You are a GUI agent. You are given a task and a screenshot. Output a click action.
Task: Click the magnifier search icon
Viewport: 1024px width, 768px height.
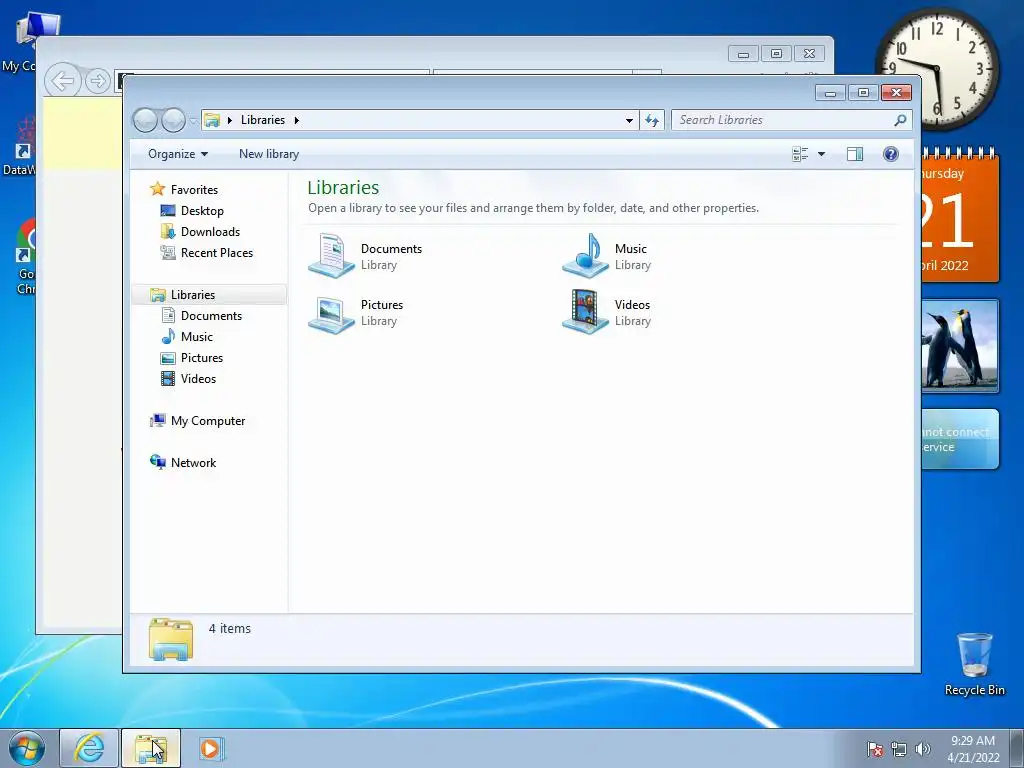coord(901,120)
